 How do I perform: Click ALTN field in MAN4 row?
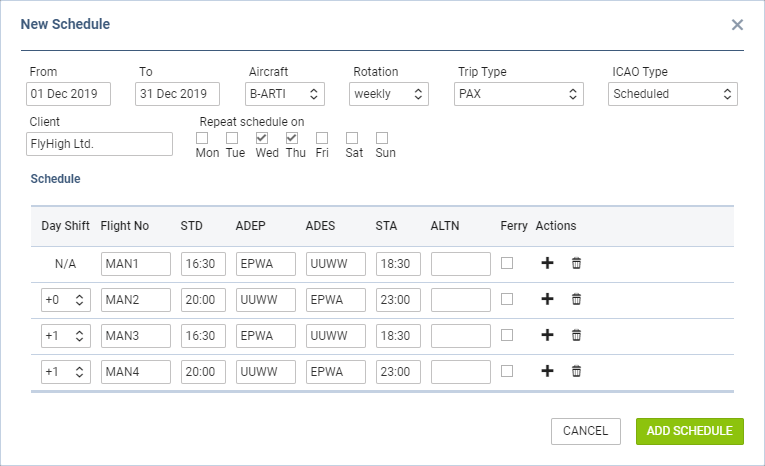[461, 372]
